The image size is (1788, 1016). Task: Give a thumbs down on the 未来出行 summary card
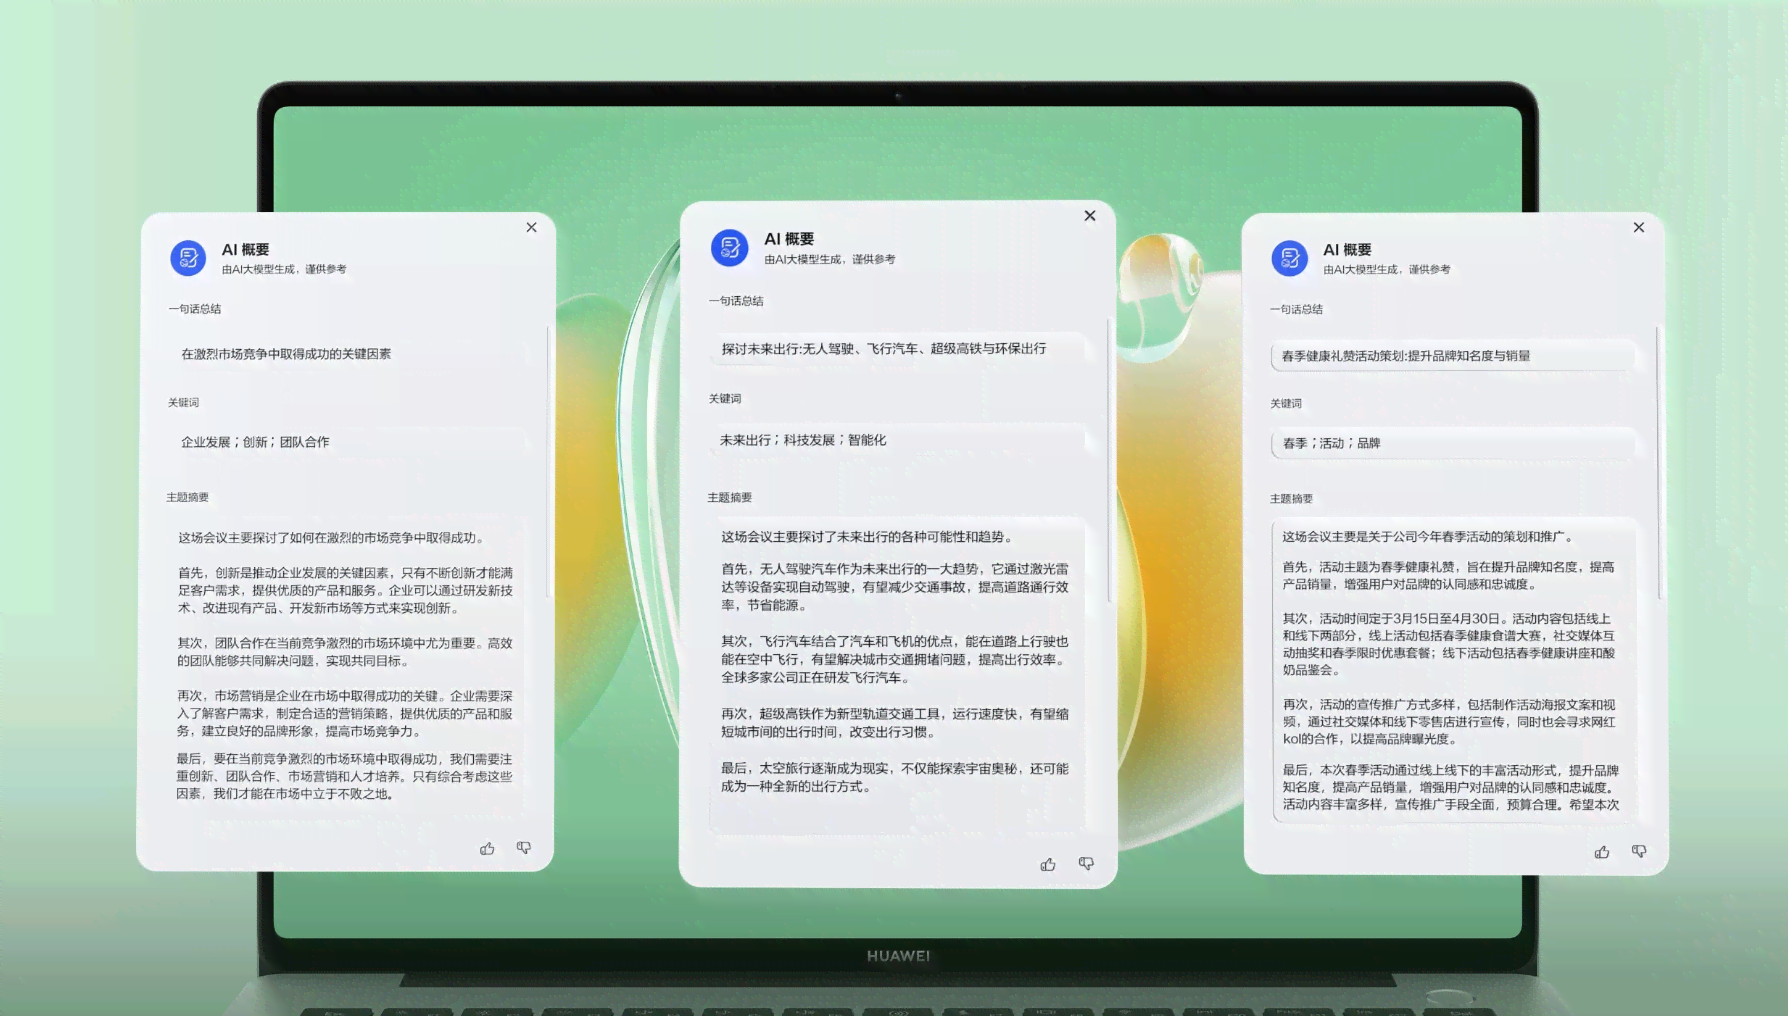(x=1086, y=863)
